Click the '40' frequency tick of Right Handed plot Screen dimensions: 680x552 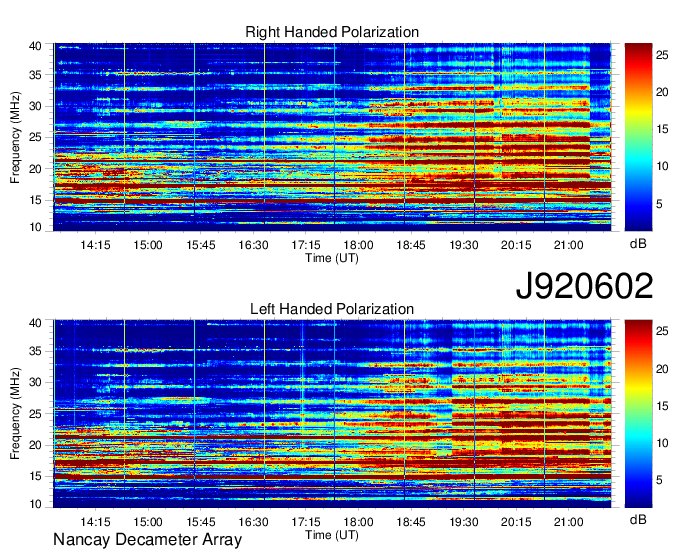35,46
